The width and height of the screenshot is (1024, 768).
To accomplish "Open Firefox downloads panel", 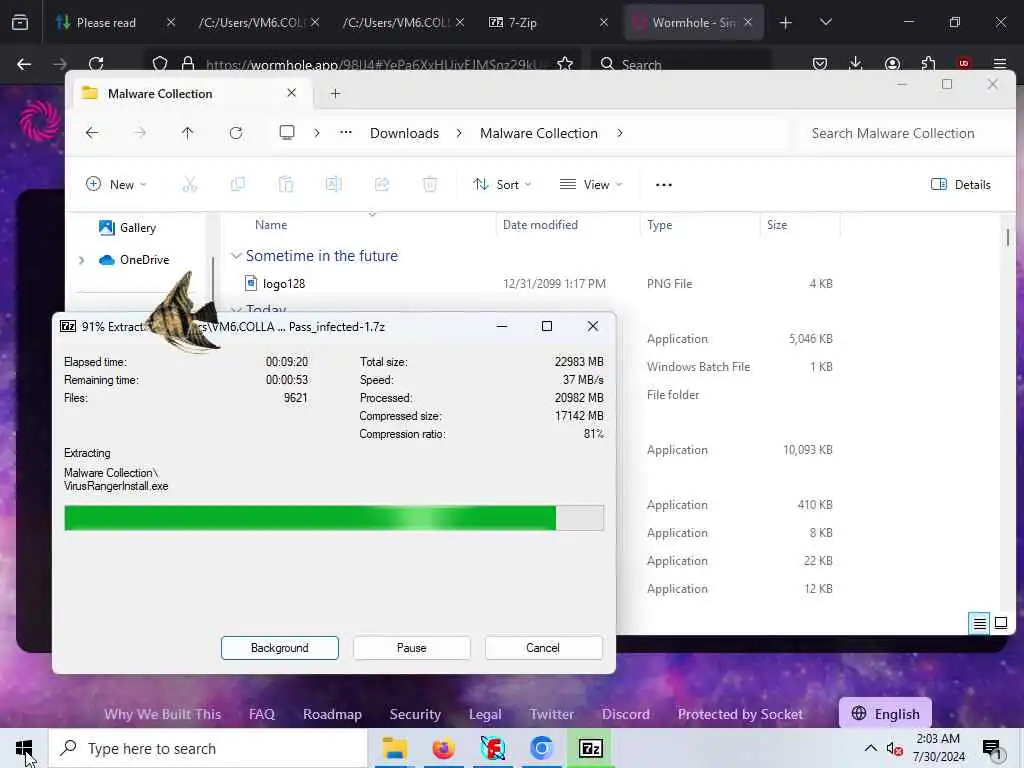I will [856, 63].
